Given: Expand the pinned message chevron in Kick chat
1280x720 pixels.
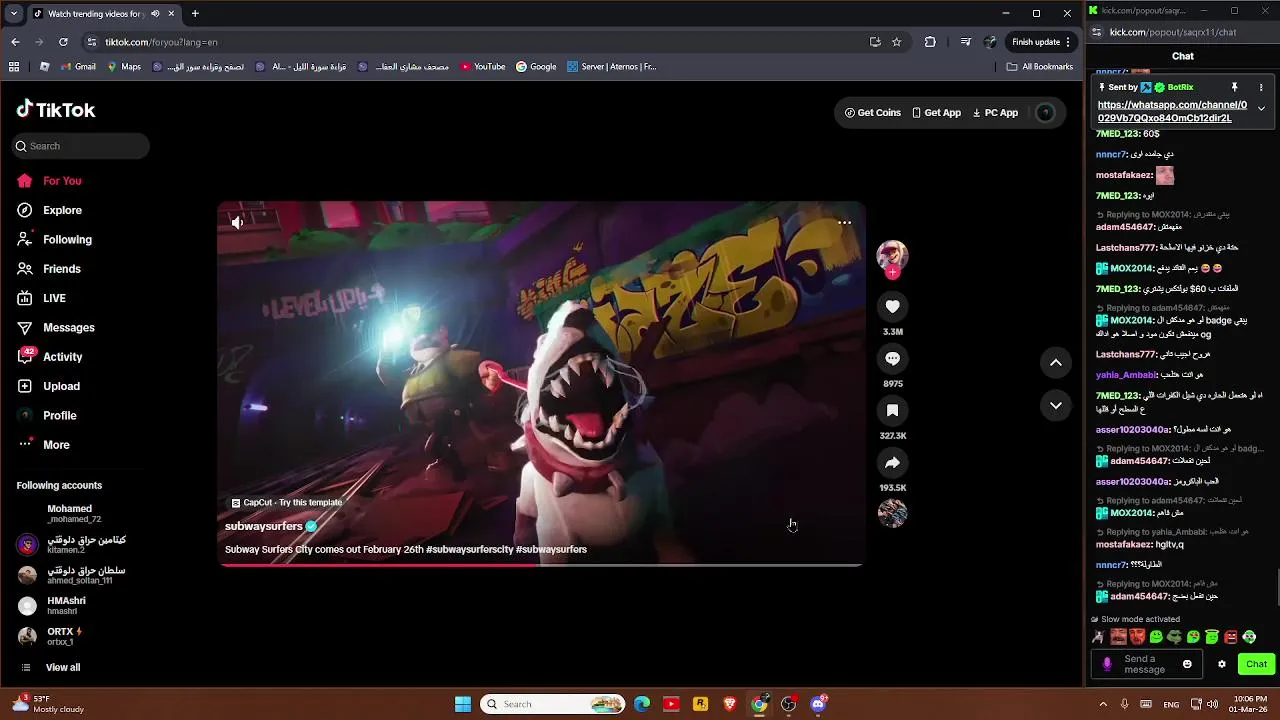Looking at the screenshot, I should pyautogui.click(x=1261, y=109).
